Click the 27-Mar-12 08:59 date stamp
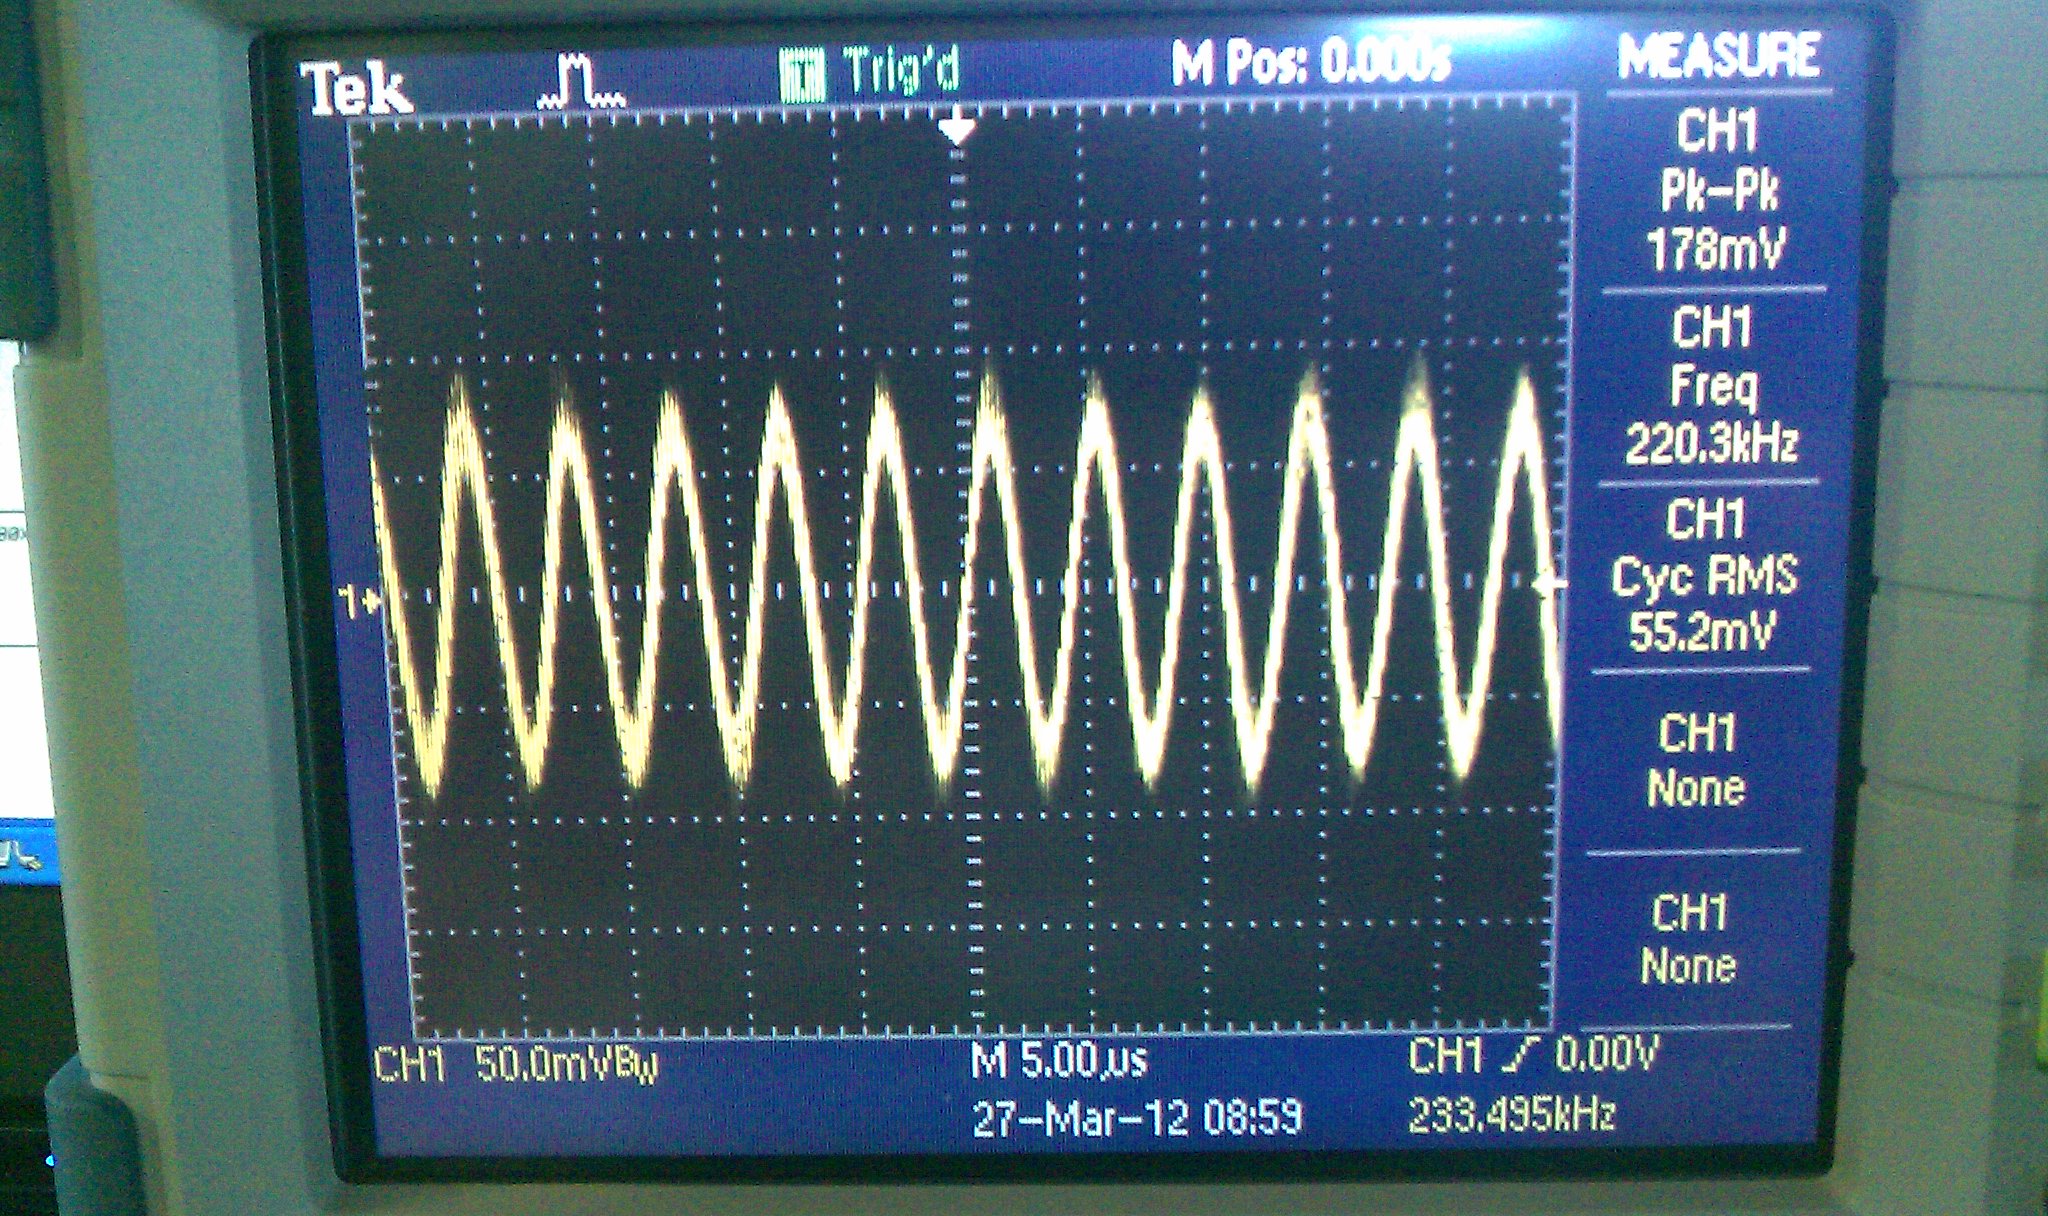Image resolution: width=2048 pixels, height=1216 pixels. [x=1137, y=1119]
